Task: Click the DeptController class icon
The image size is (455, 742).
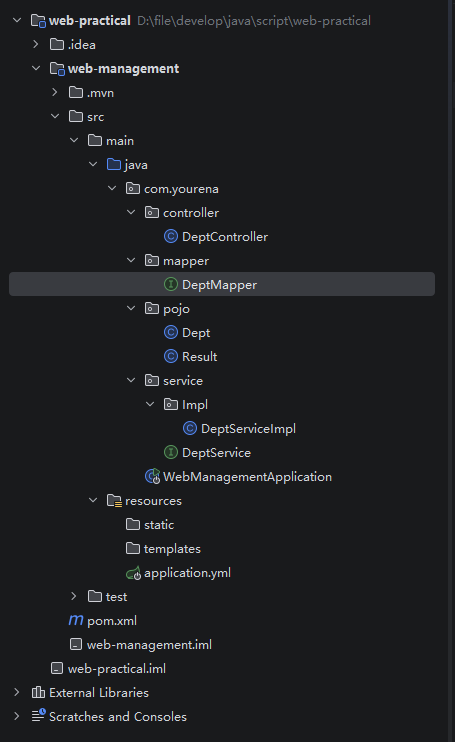Action: coord(171,236)
